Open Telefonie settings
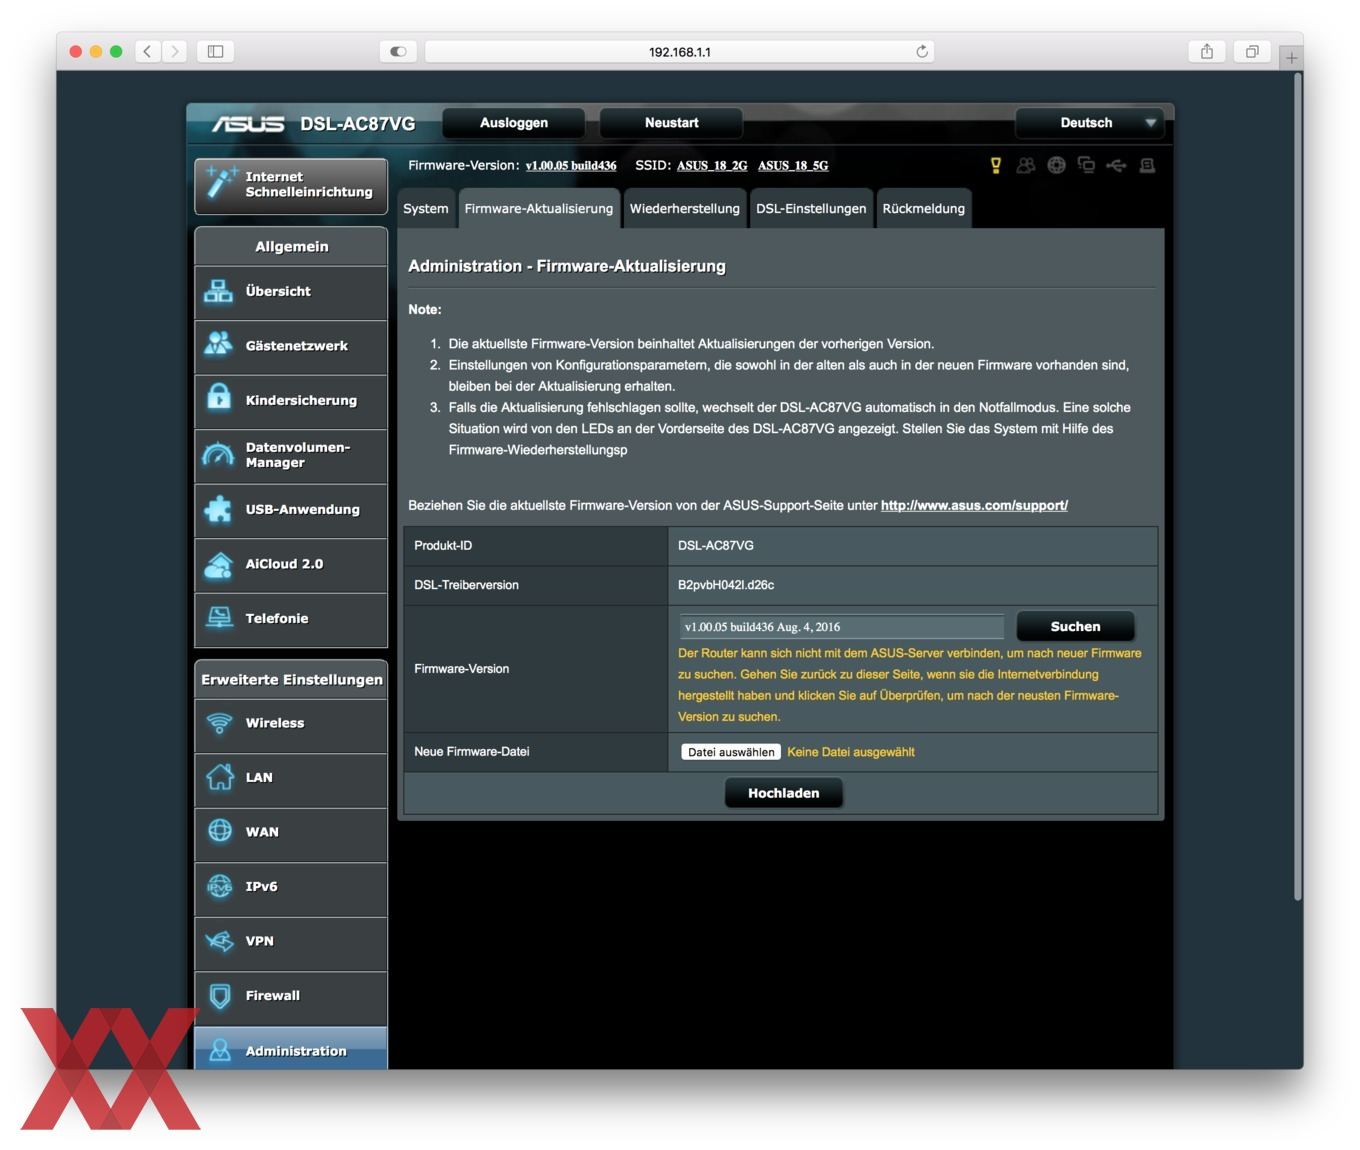 point(291,619)
